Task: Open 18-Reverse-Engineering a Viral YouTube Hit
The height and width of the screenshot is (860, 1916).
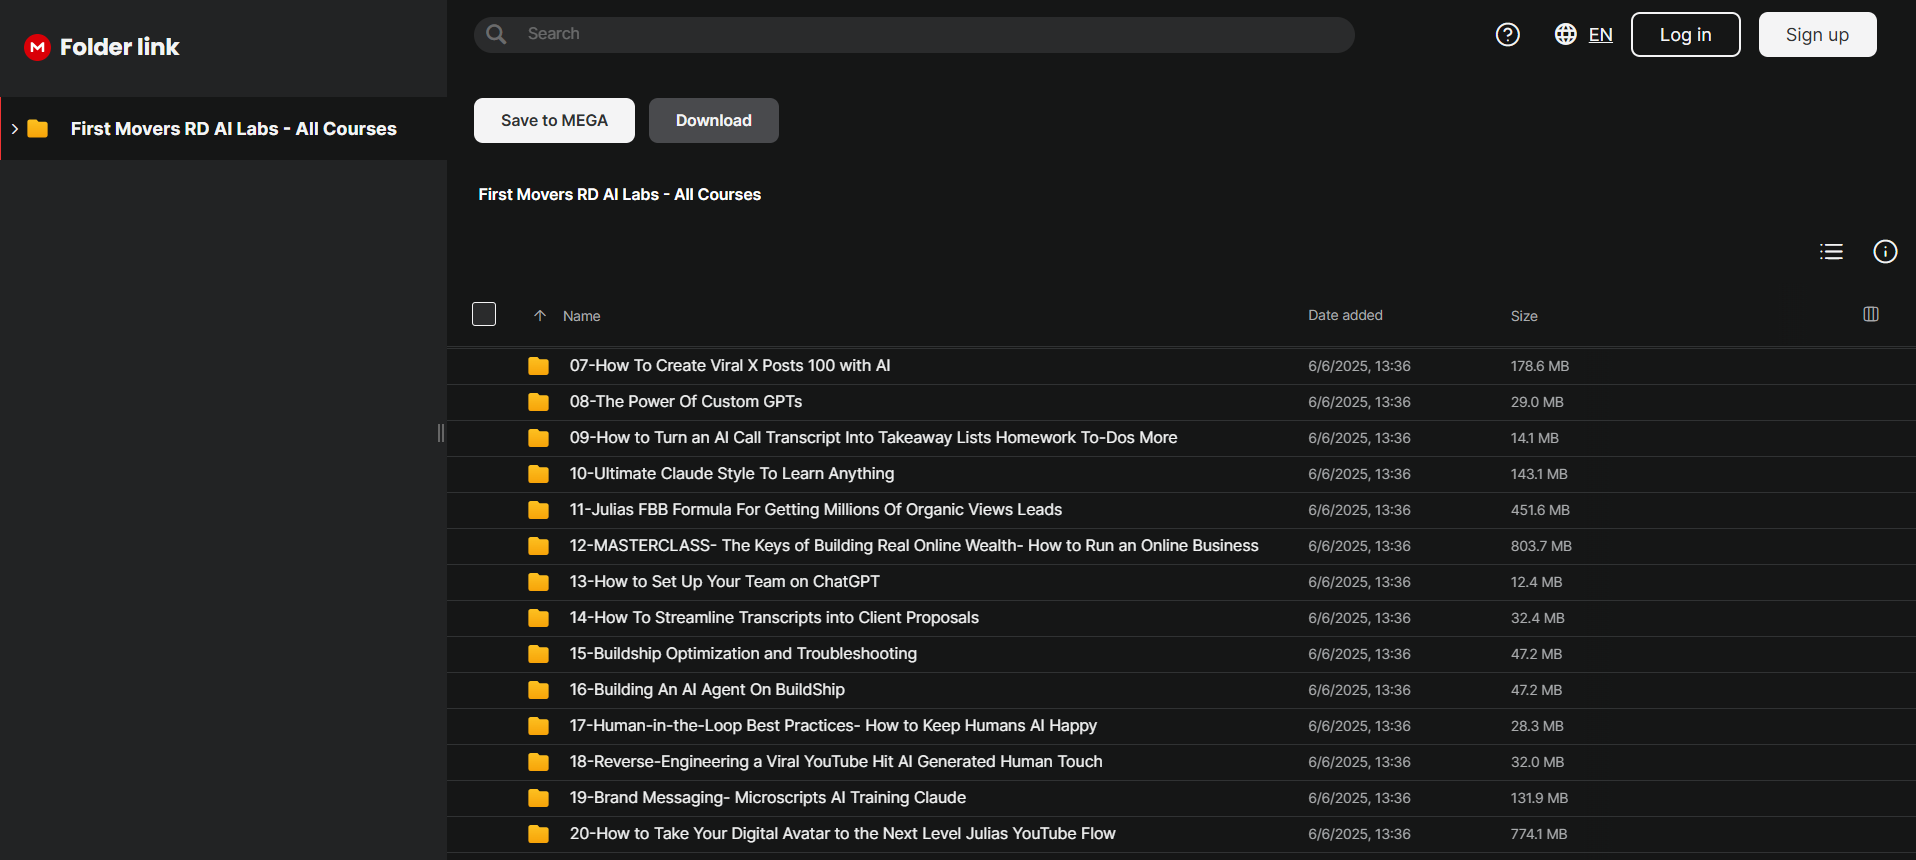Action: (836, 762)
